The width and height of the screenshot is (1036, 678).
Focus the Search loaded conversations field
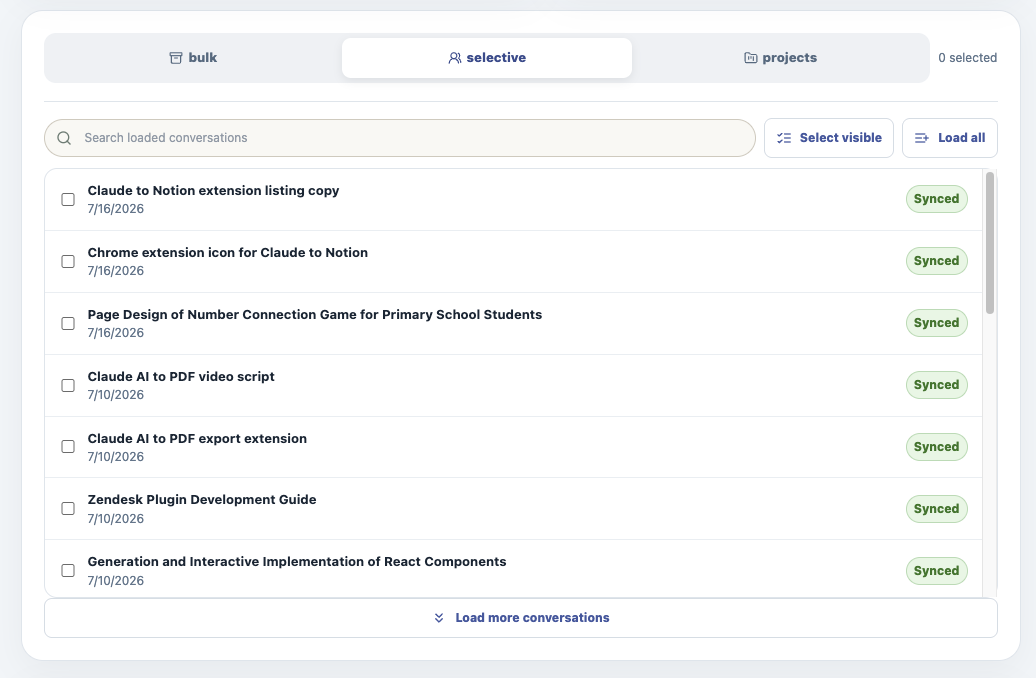(x=400, y=138)
